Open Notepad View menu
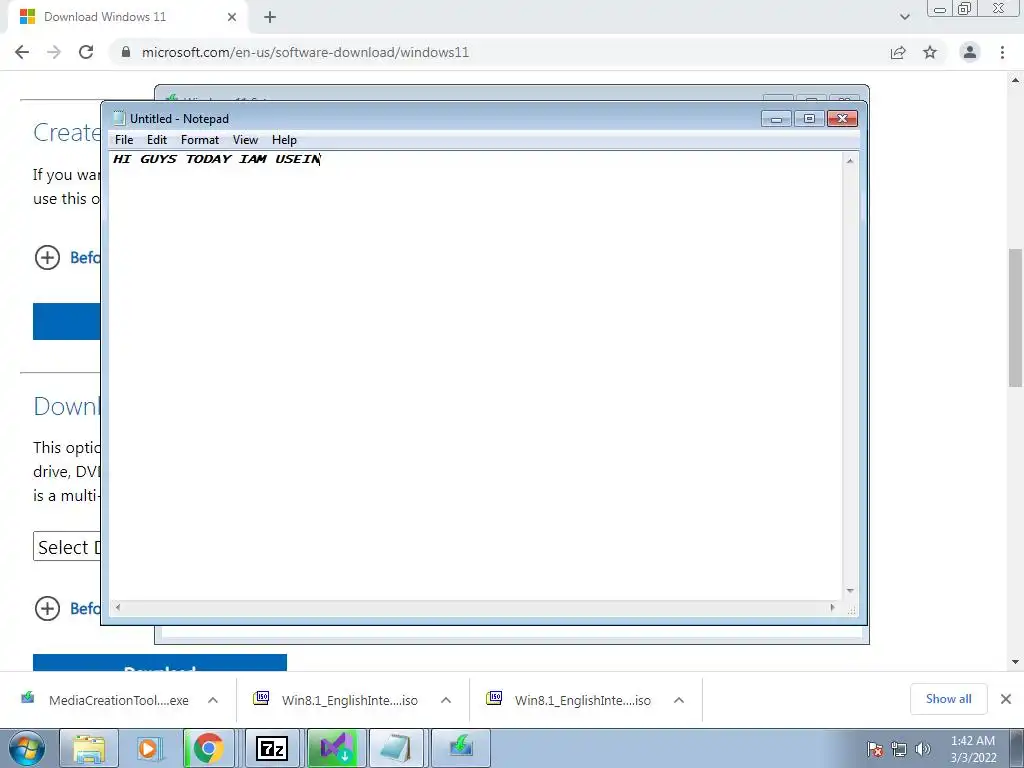The width and height of the screenshot is (1024, 768). (246, 140)
